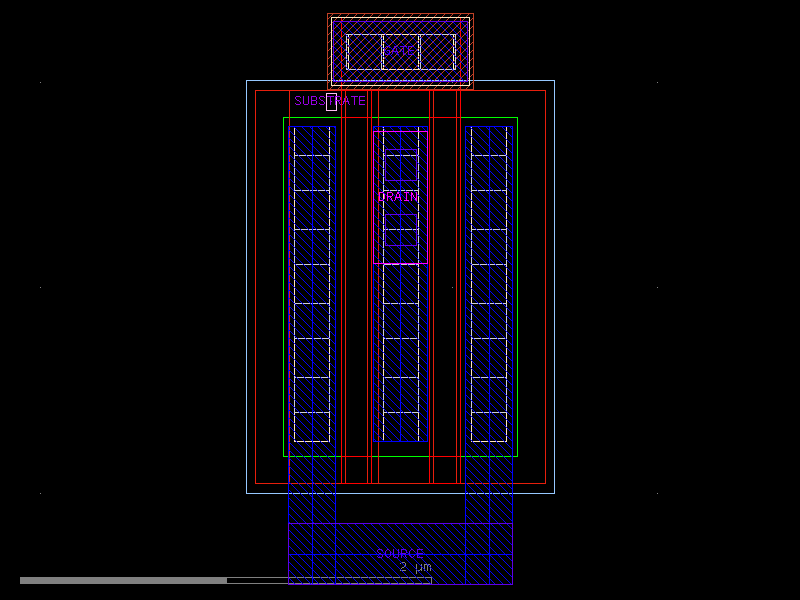This screenshot has height=600, width=800.
Task: Click the bottom contact of center drain column
Action: pos(400,427)
